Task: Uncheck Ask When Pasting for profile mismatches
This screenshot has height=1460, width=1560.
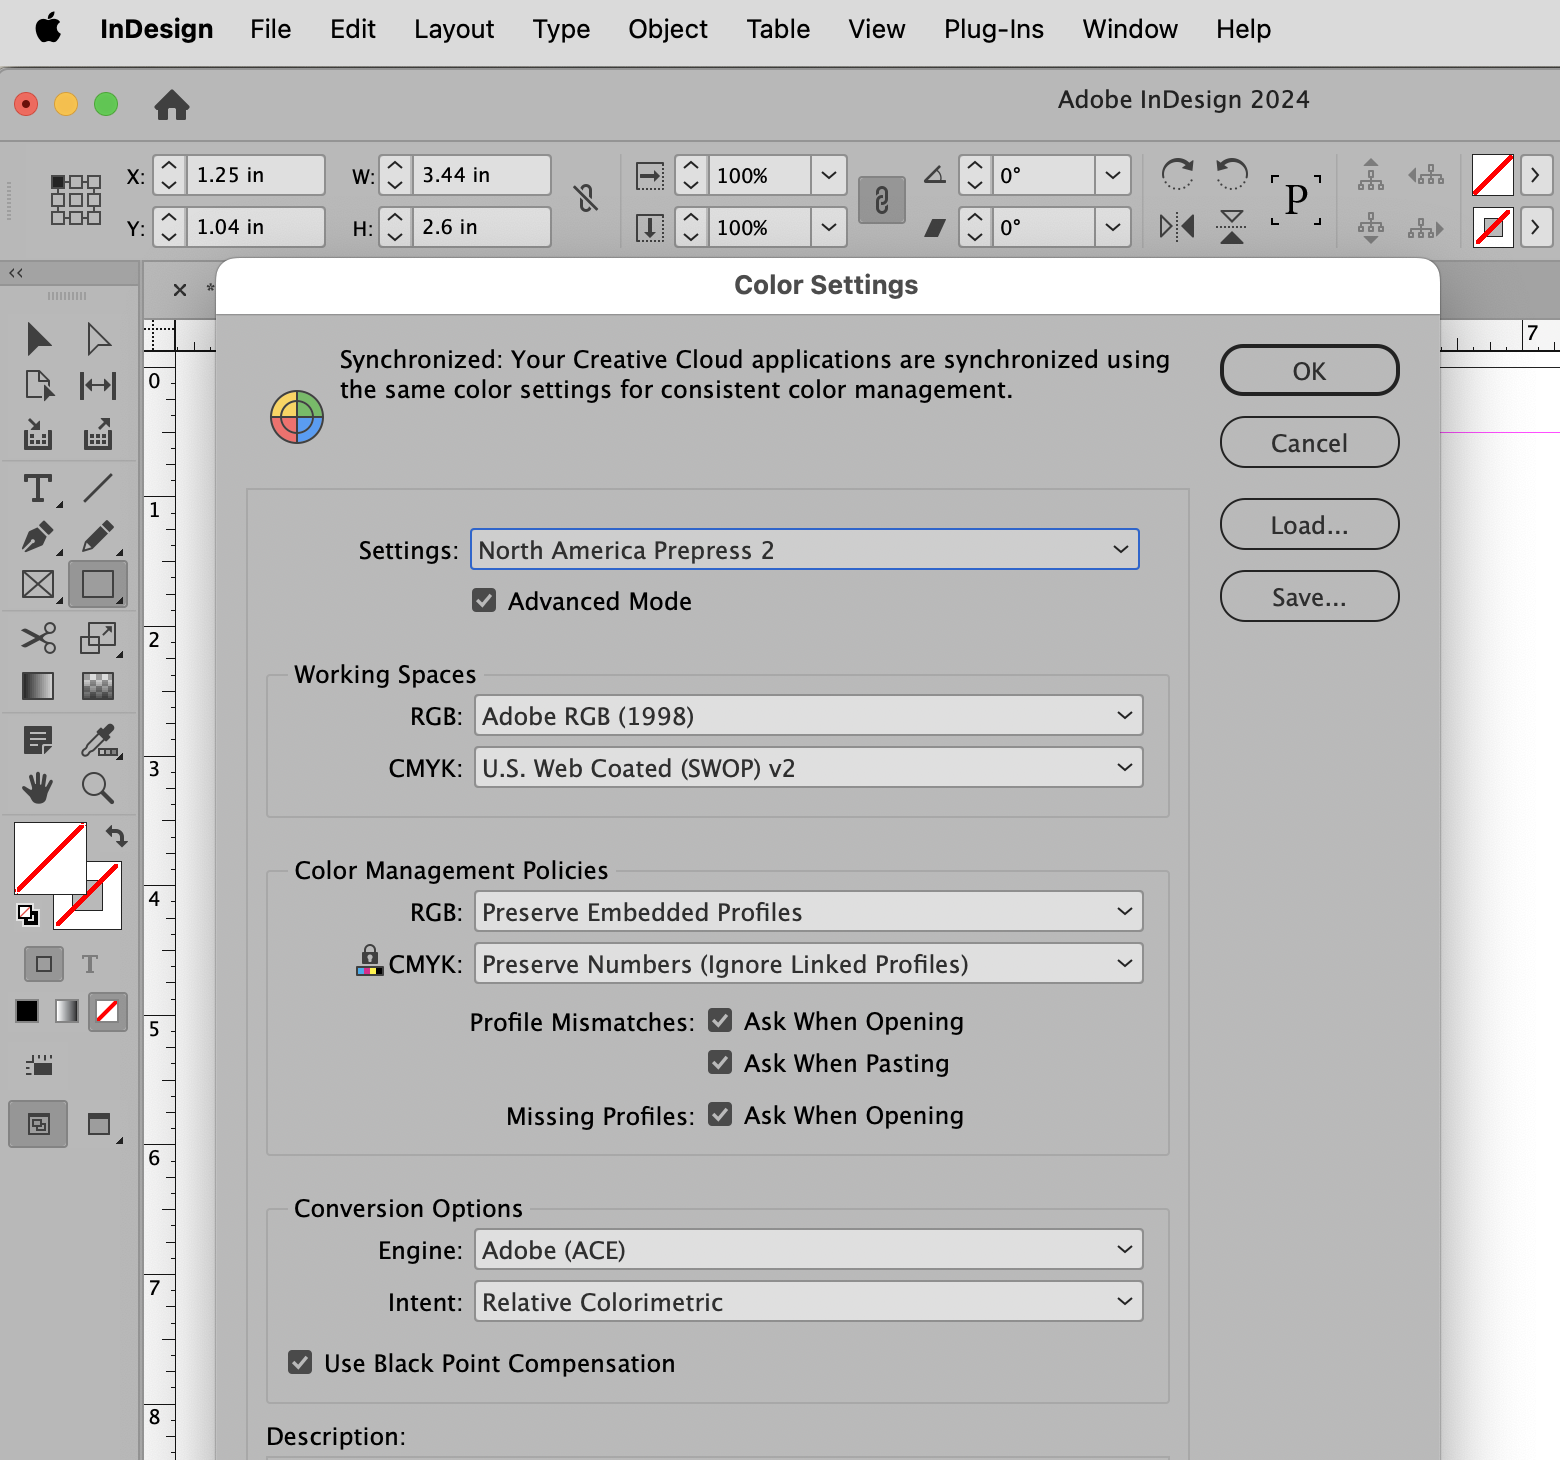Action: click(719, 1062)
